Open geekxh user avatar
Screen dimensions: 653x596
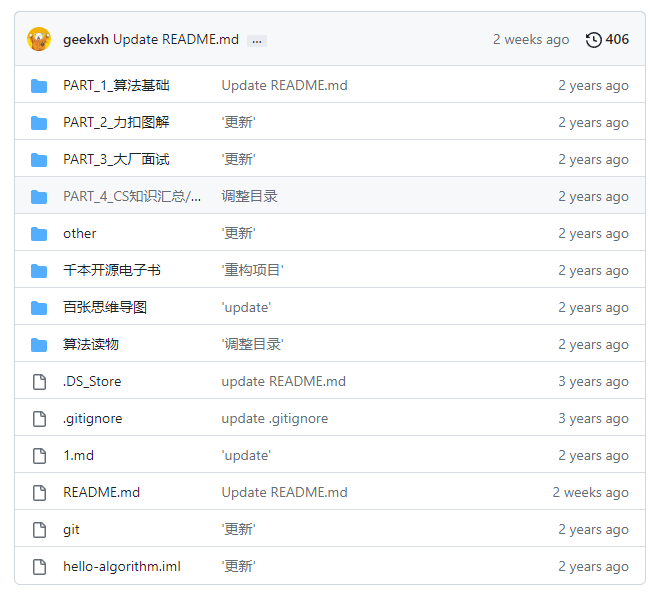click(39, 39)
